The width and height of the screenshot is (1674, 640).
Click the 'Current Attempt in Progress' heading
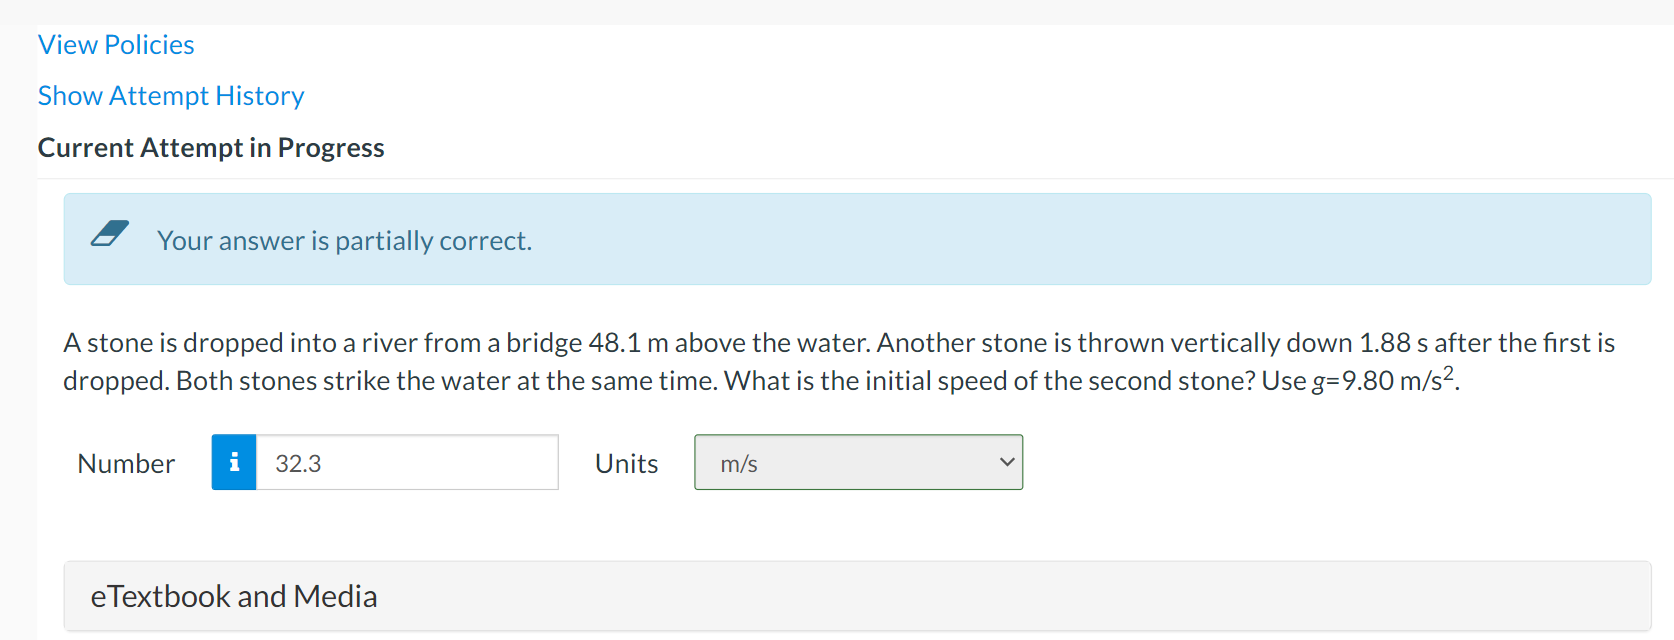click(211, 148)
